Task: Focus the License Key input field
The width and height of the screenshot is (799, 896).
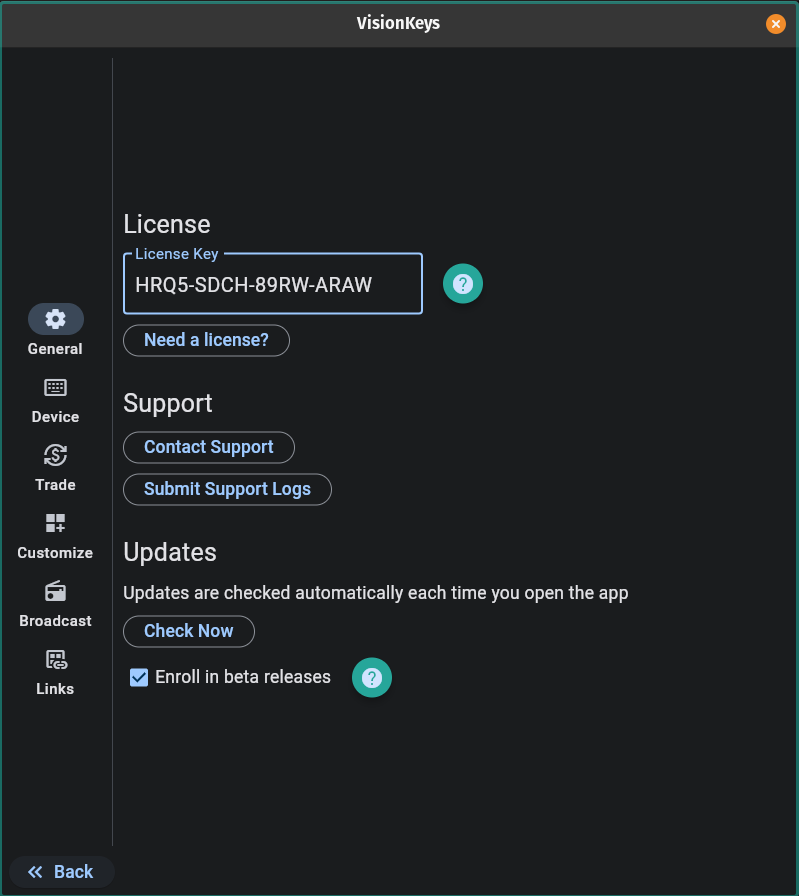Action: tap(273, 284)
